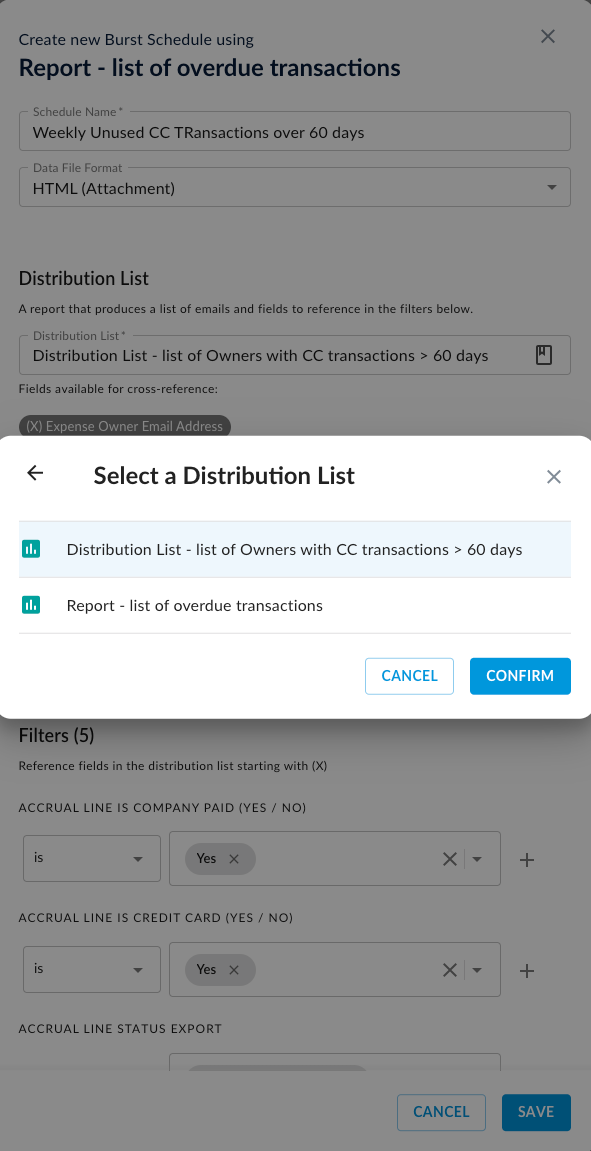This screenshot has height=1151, width=591.
Task: Click the chart icon beside the Owners distribution list
Action: (x=30, y=549)
